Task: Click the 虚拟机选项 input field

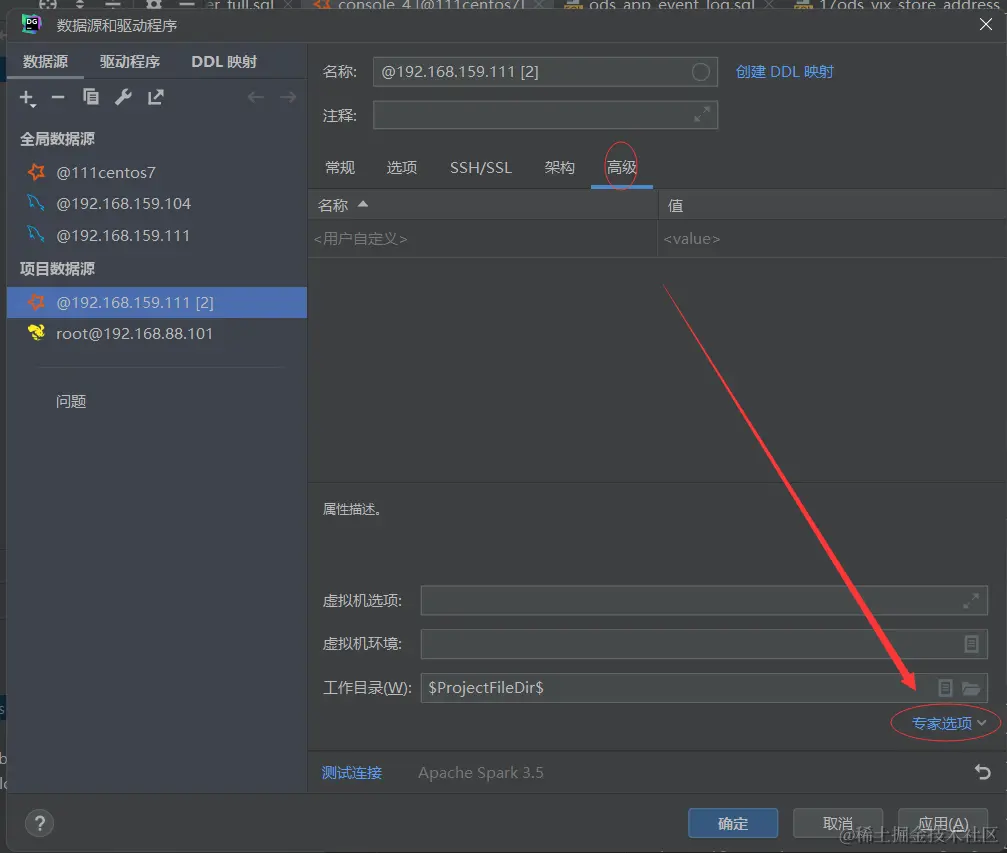Action: (x=704, y=601)
